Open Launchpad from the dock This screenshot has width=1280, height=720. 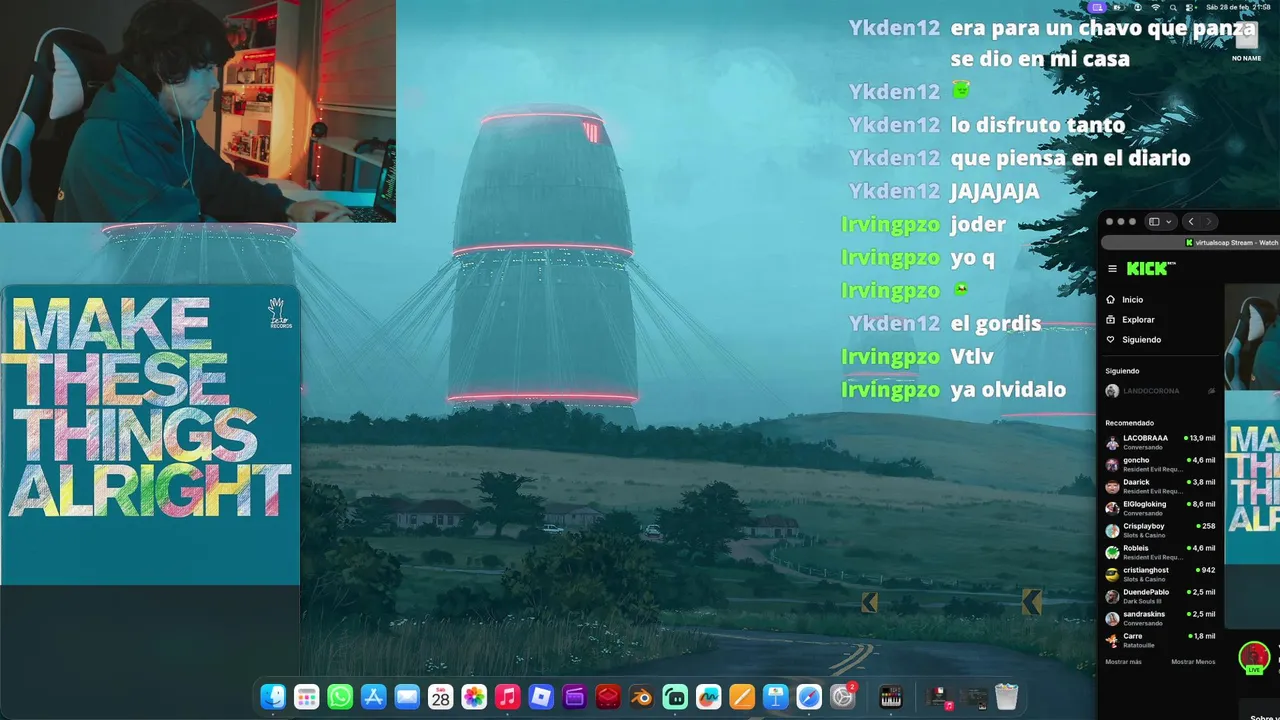tap(307, 697)
